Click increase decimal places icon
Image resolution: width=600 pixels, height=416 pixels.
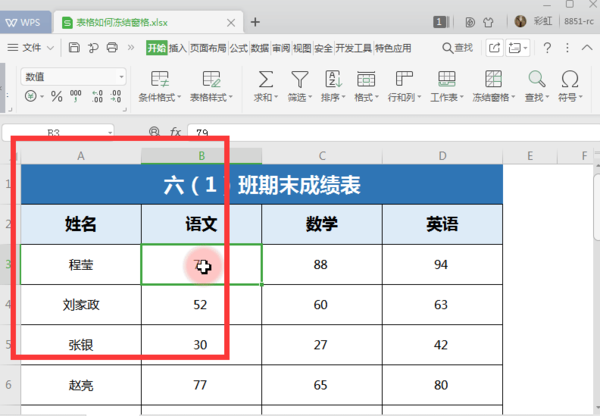[97, 96]
